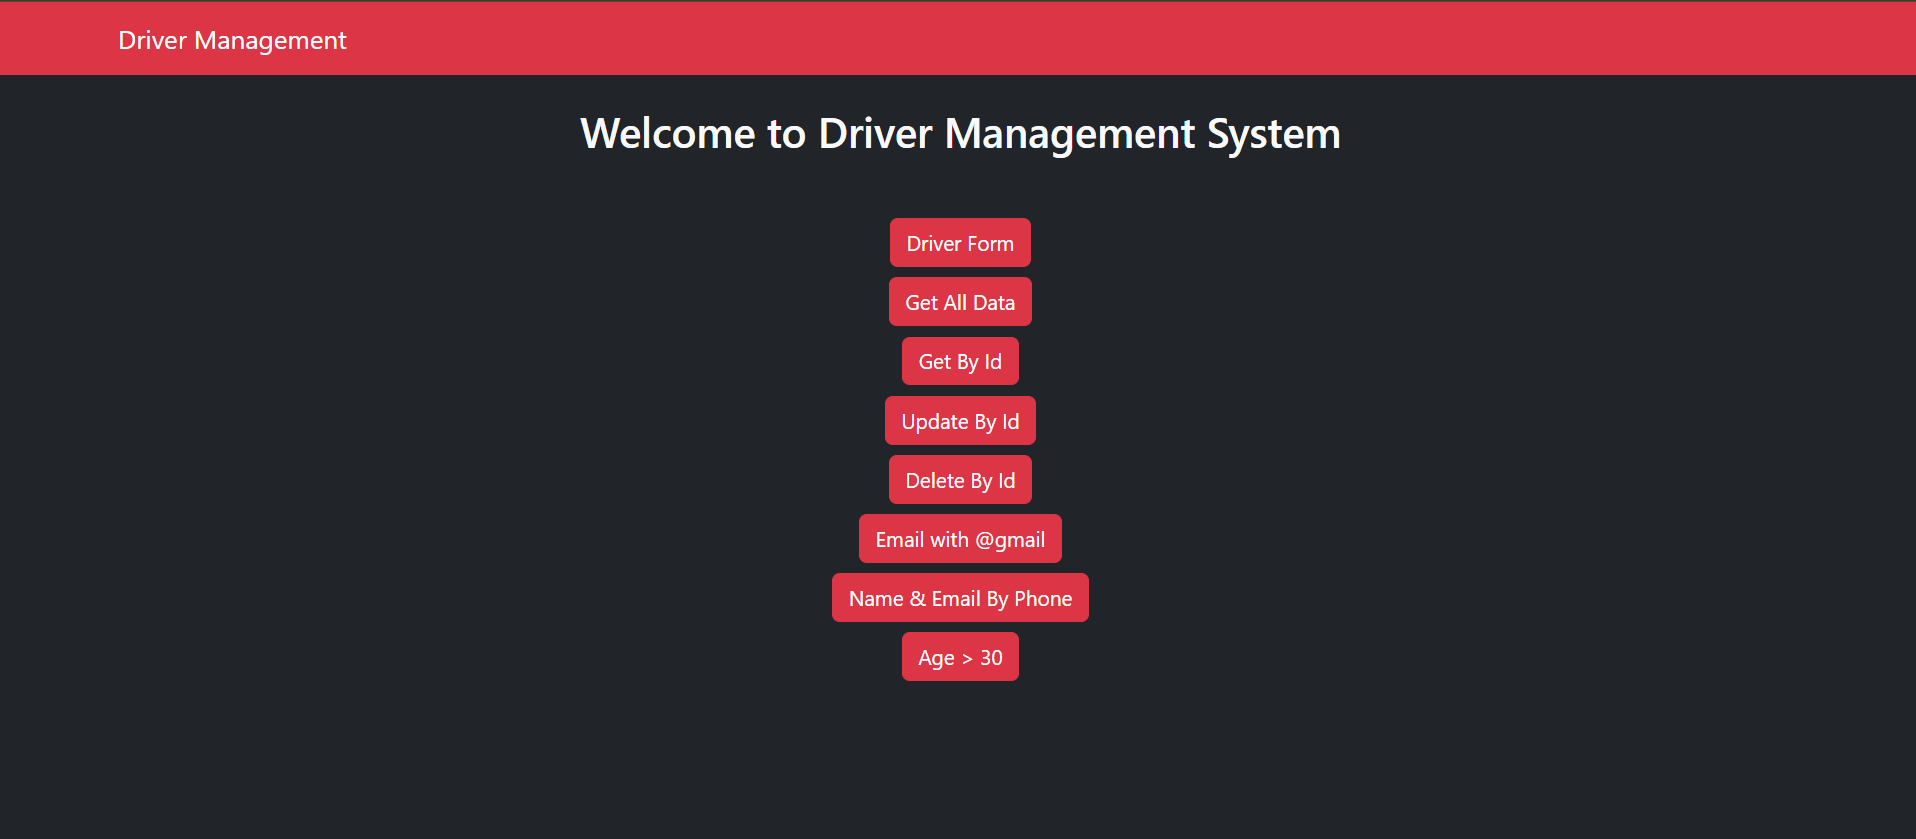Add a new driver via Driver Form
1916x839 pixels.
point(959,243)
